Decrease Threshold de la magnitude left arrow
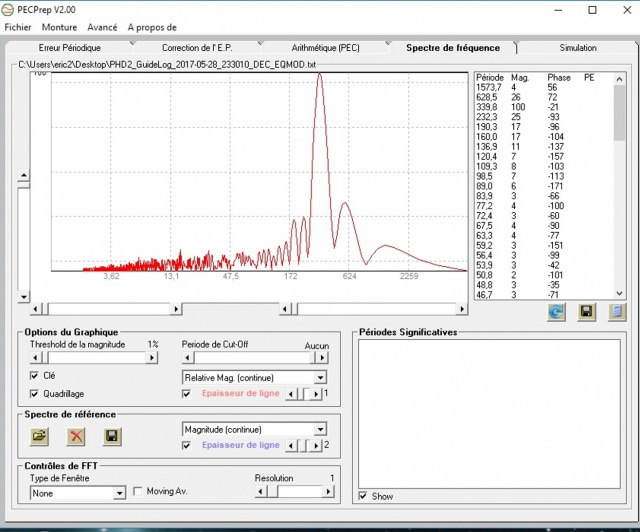 (x=36, y=358)
